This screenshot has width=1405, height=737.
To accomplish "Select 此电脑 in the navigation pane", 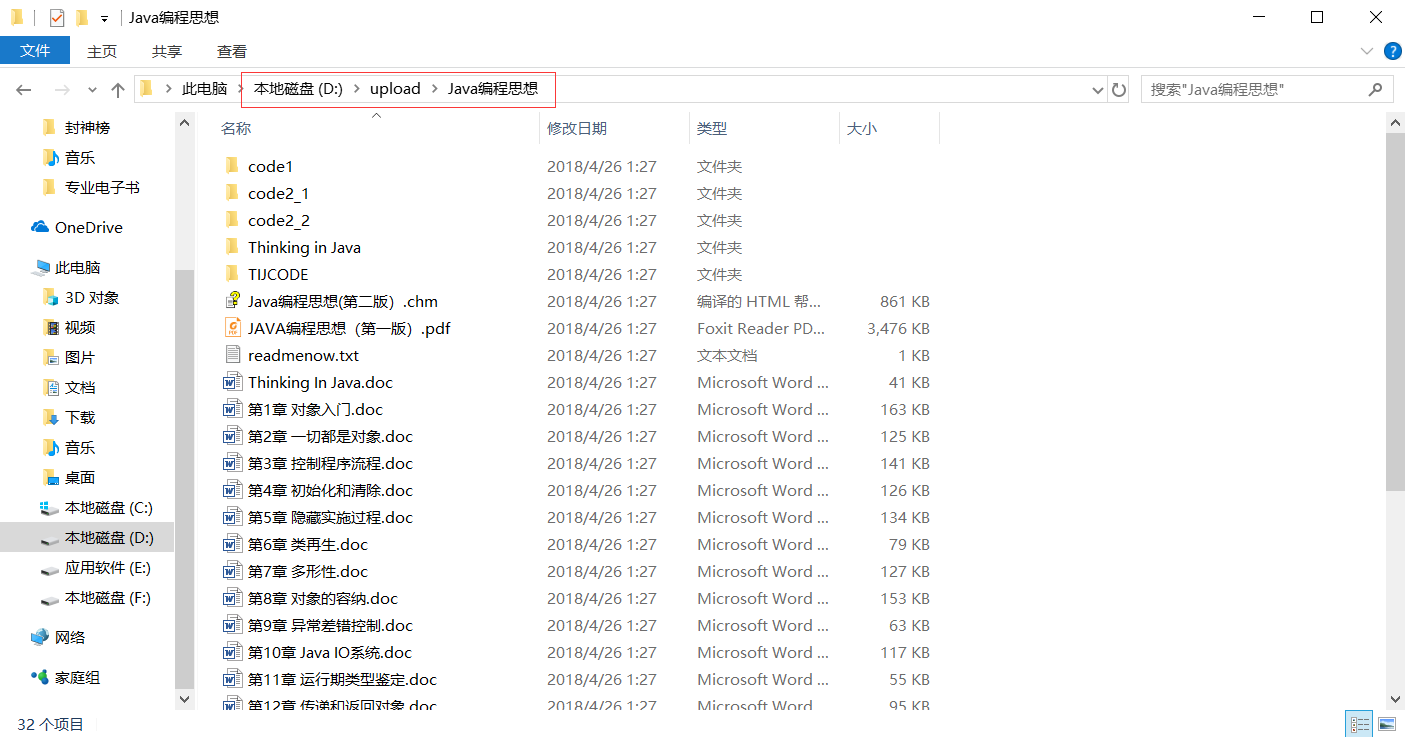I will [77, 267].
